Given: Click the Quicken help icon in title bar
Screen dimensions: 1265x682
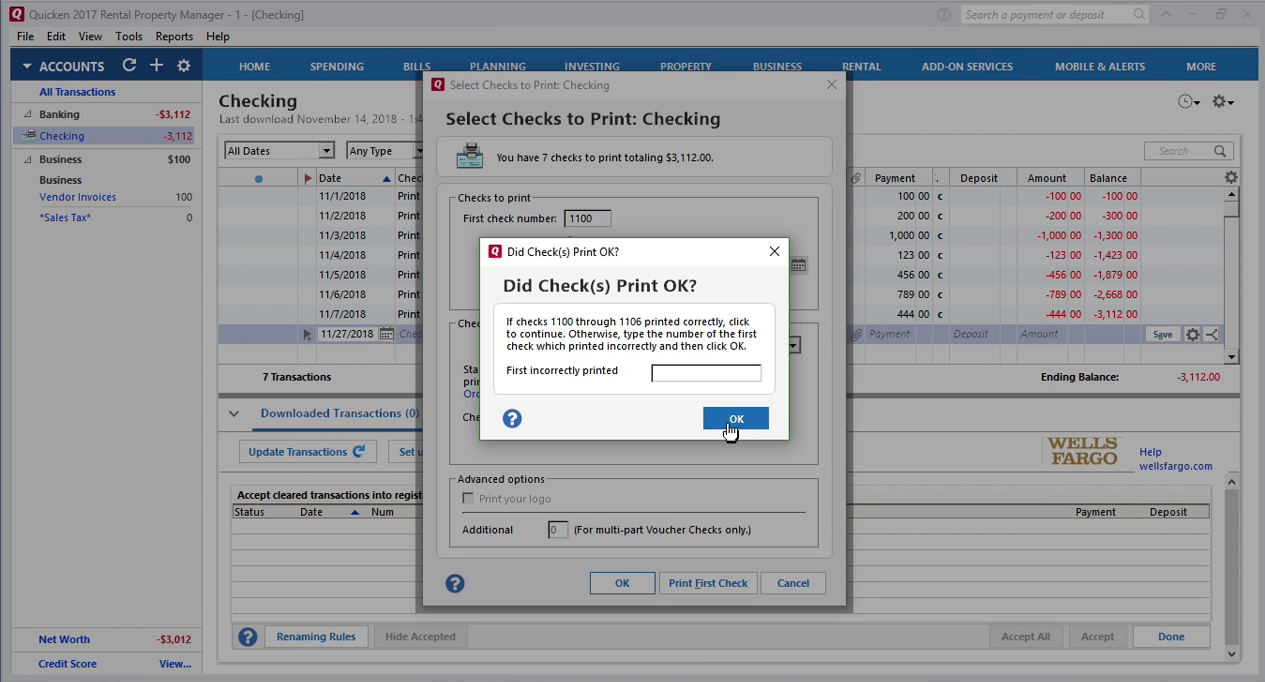Looking at the screenshot, I should tap(944, 14).
